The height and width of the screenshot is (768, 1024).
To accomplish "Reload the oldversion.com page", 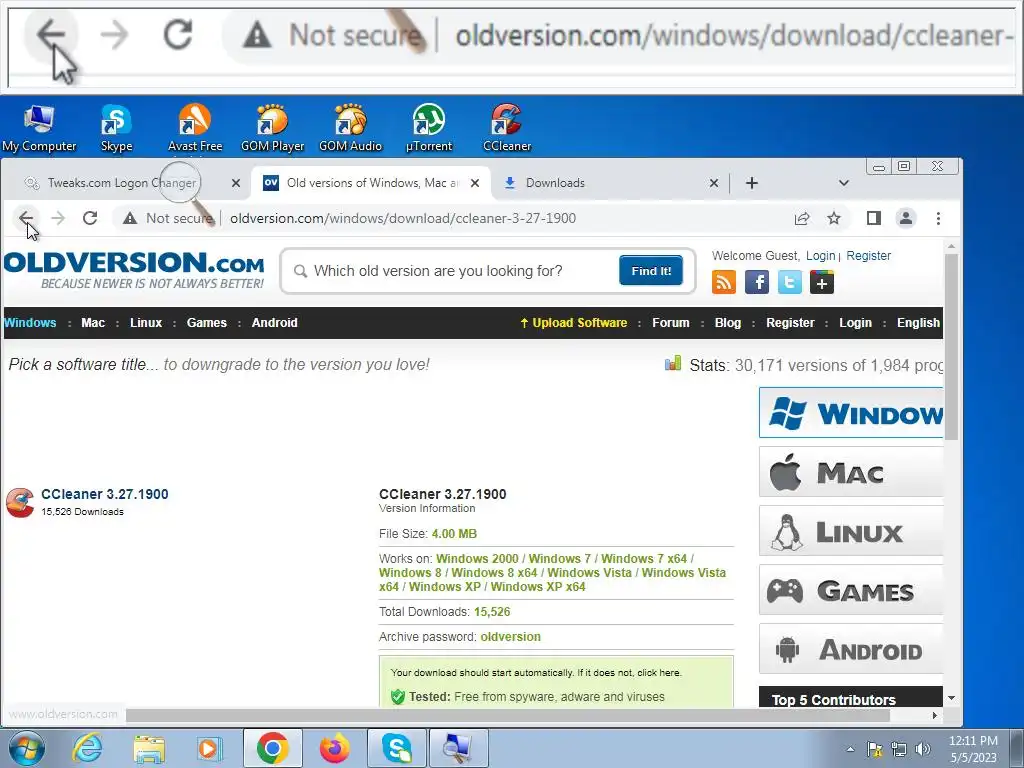I will pos(90,218).
